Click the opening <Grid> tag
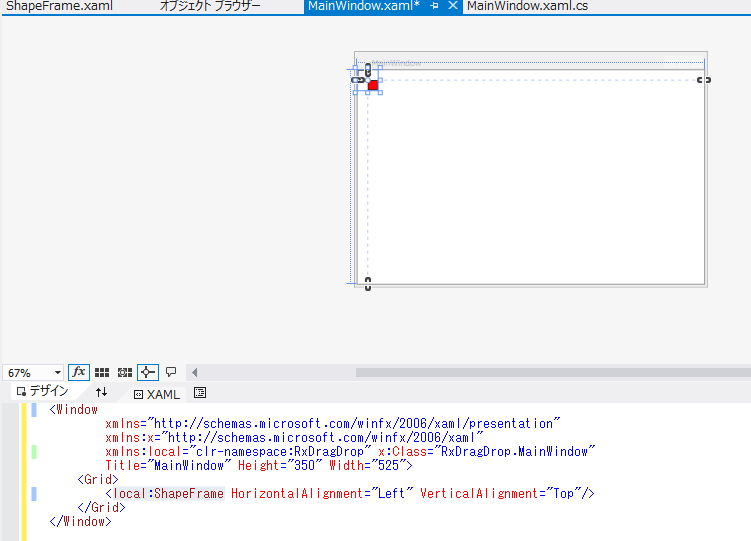This screenshot has height=541, width=751. 98,480
